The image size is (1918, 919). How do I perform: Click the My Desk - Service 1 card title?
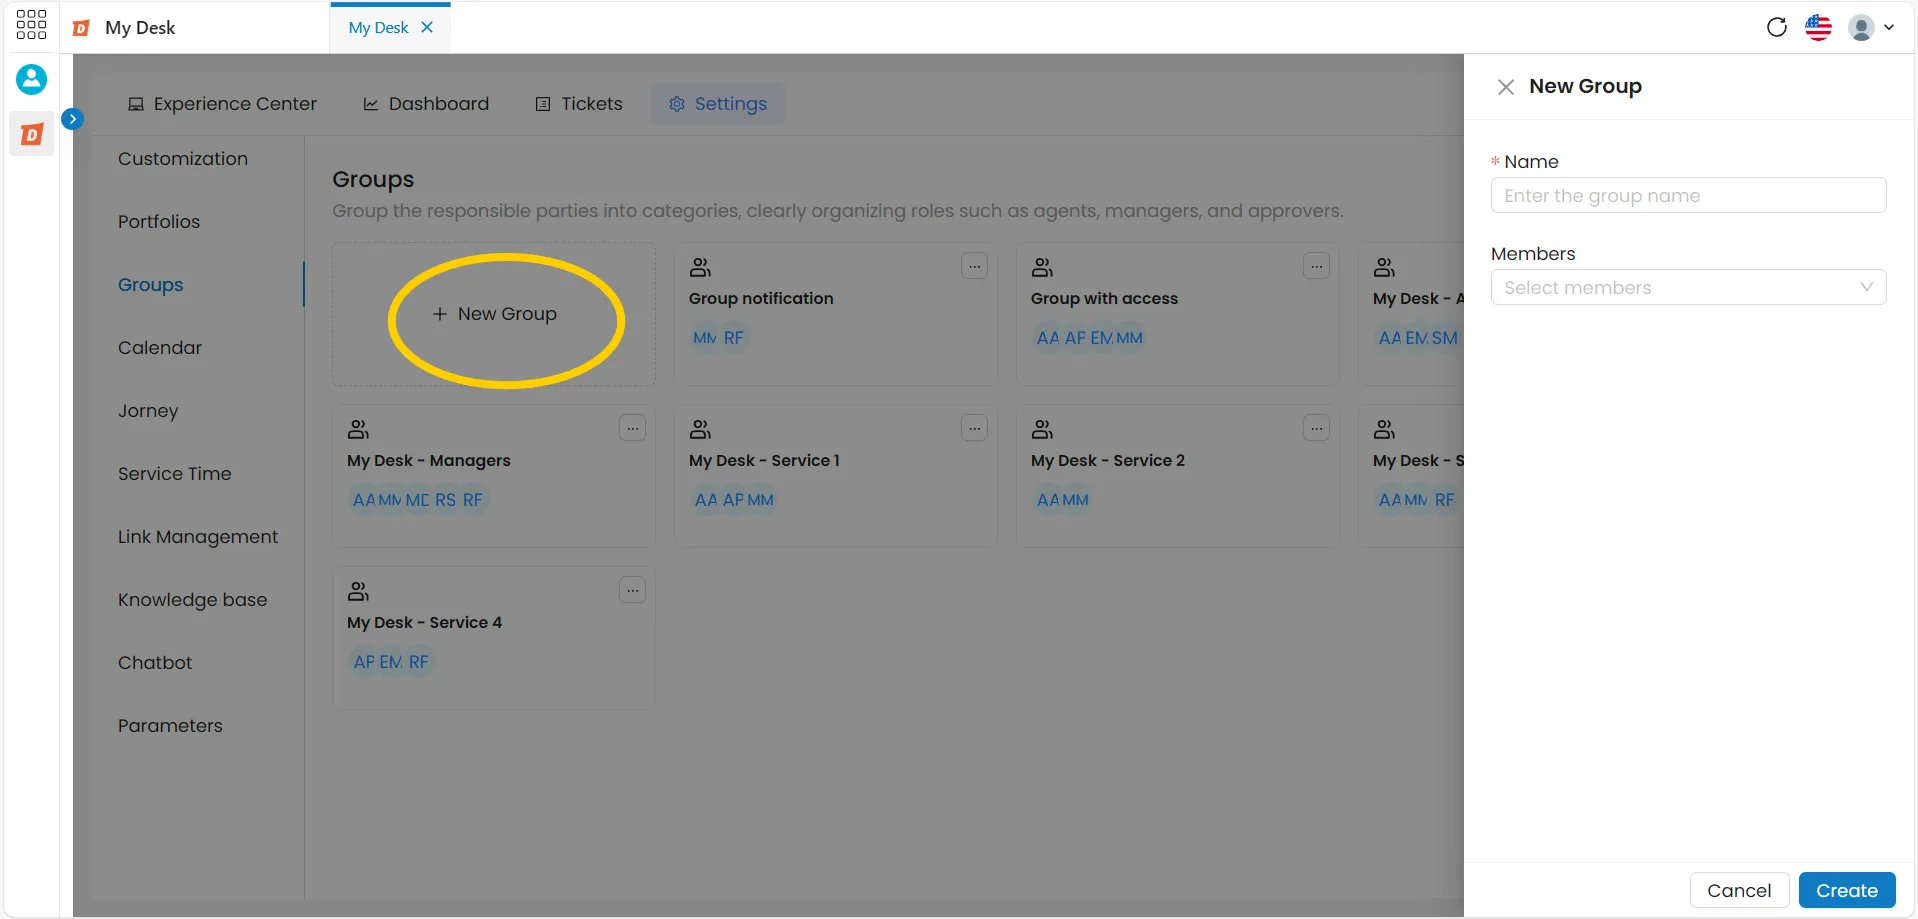click(764, 461)
